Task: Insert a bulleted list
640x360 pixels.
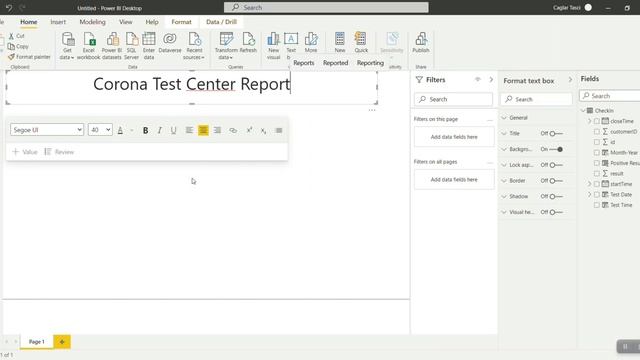Action: click(x=279, y=130)
